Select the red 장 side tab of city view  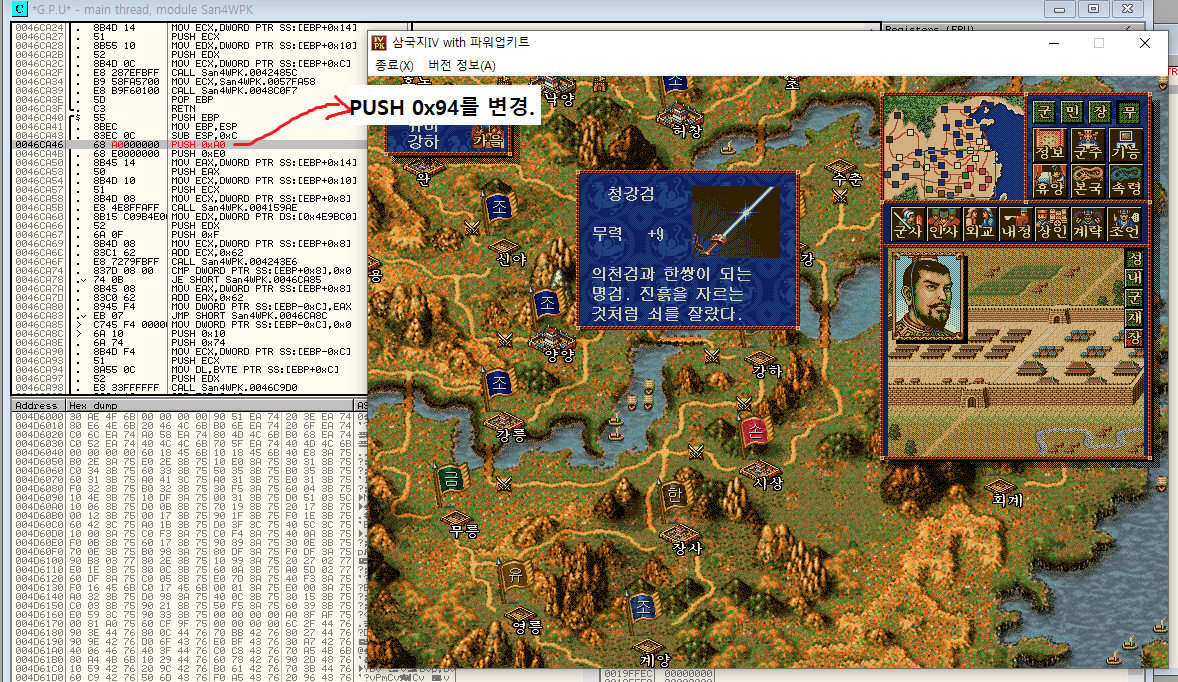[x=1134, y=337]
